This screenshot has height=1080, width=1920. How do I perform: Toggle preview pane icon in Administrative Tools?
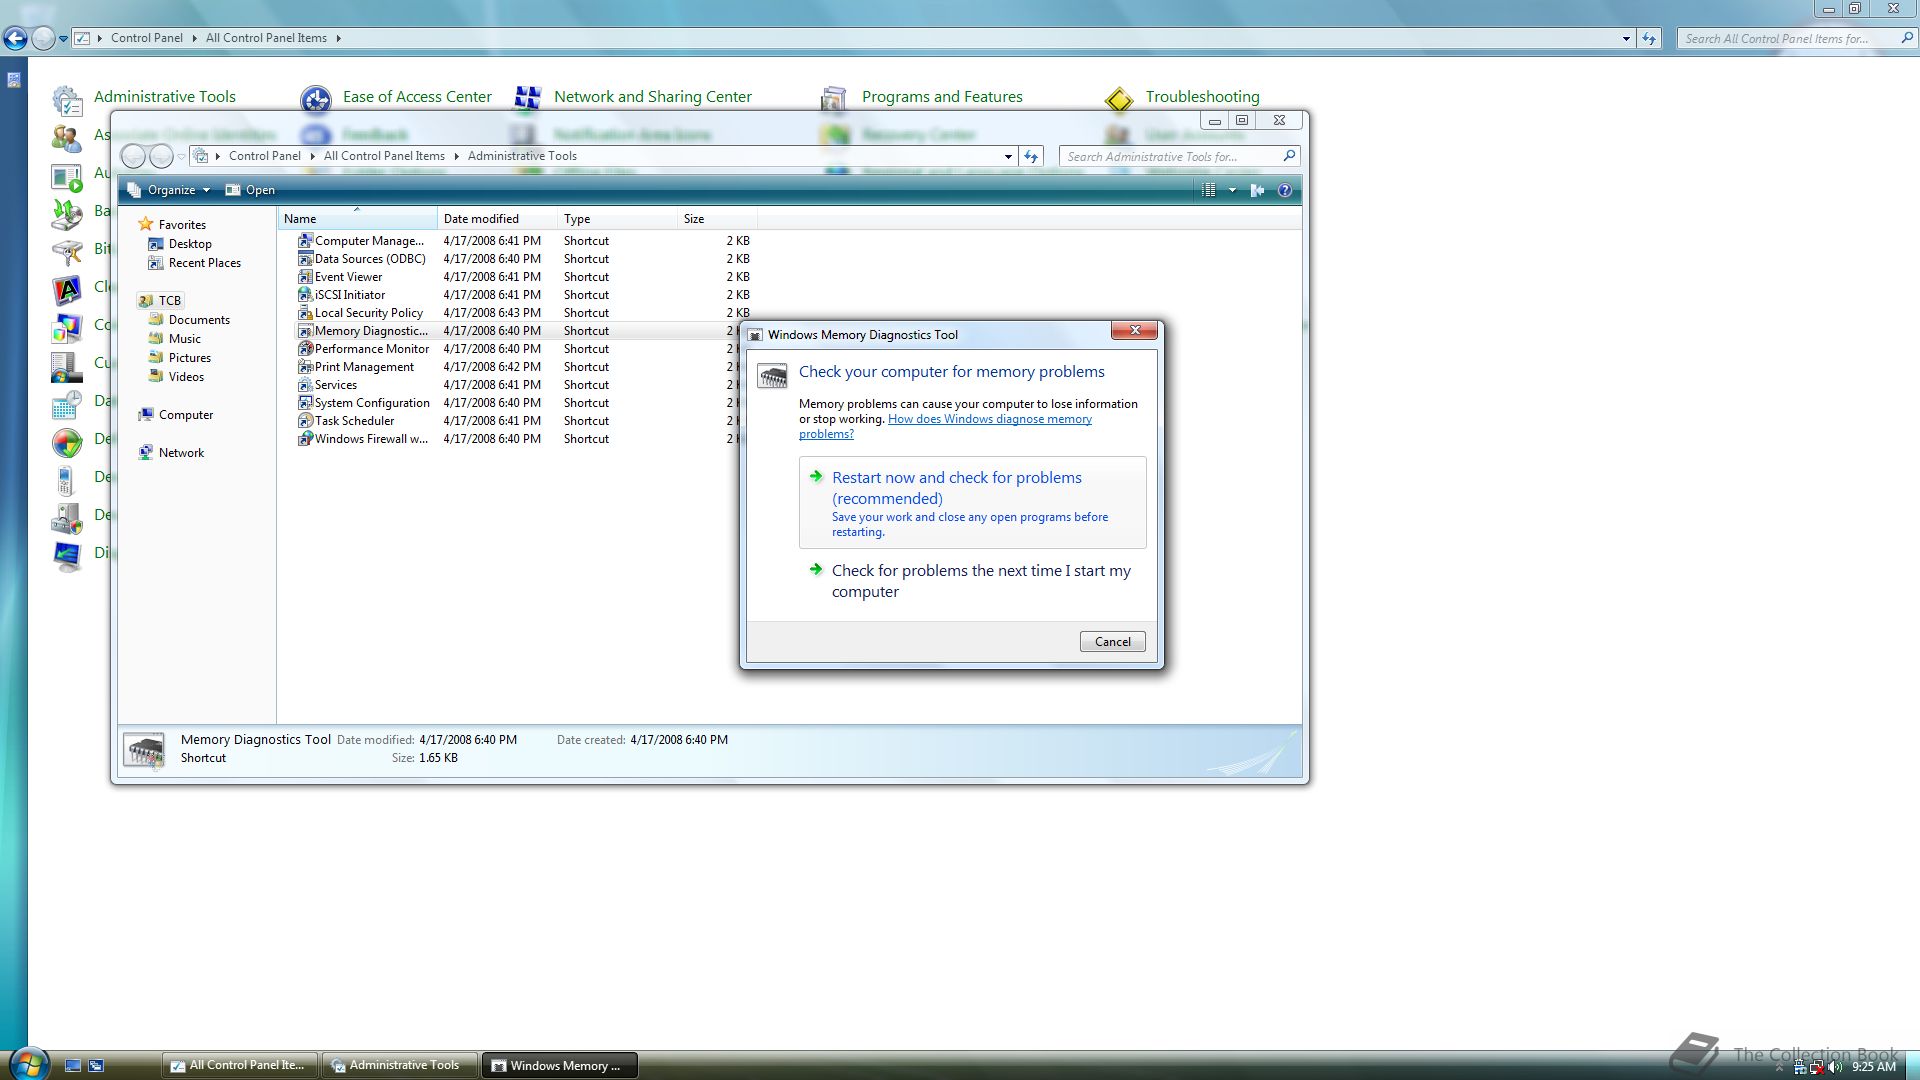1257,190
